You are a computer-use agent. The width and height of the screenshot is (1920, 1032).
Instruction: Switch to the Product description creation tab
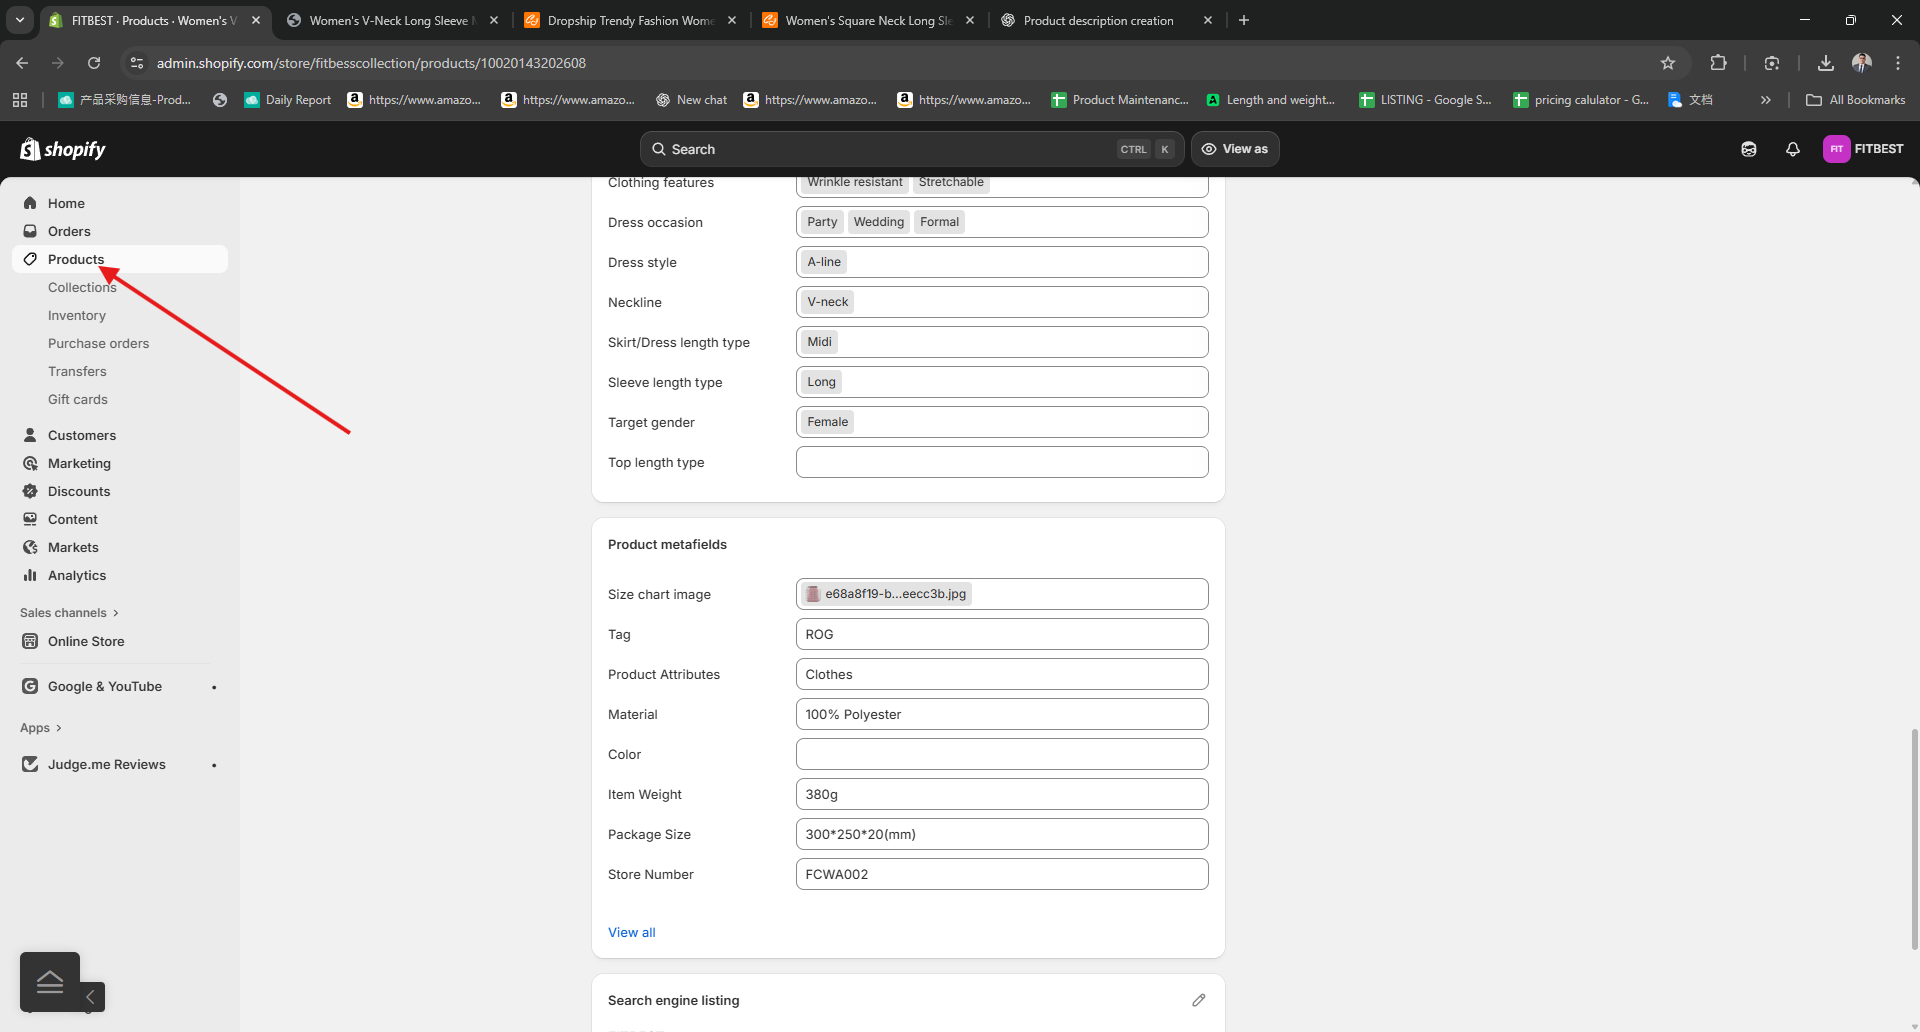(x=1098, y=20)
